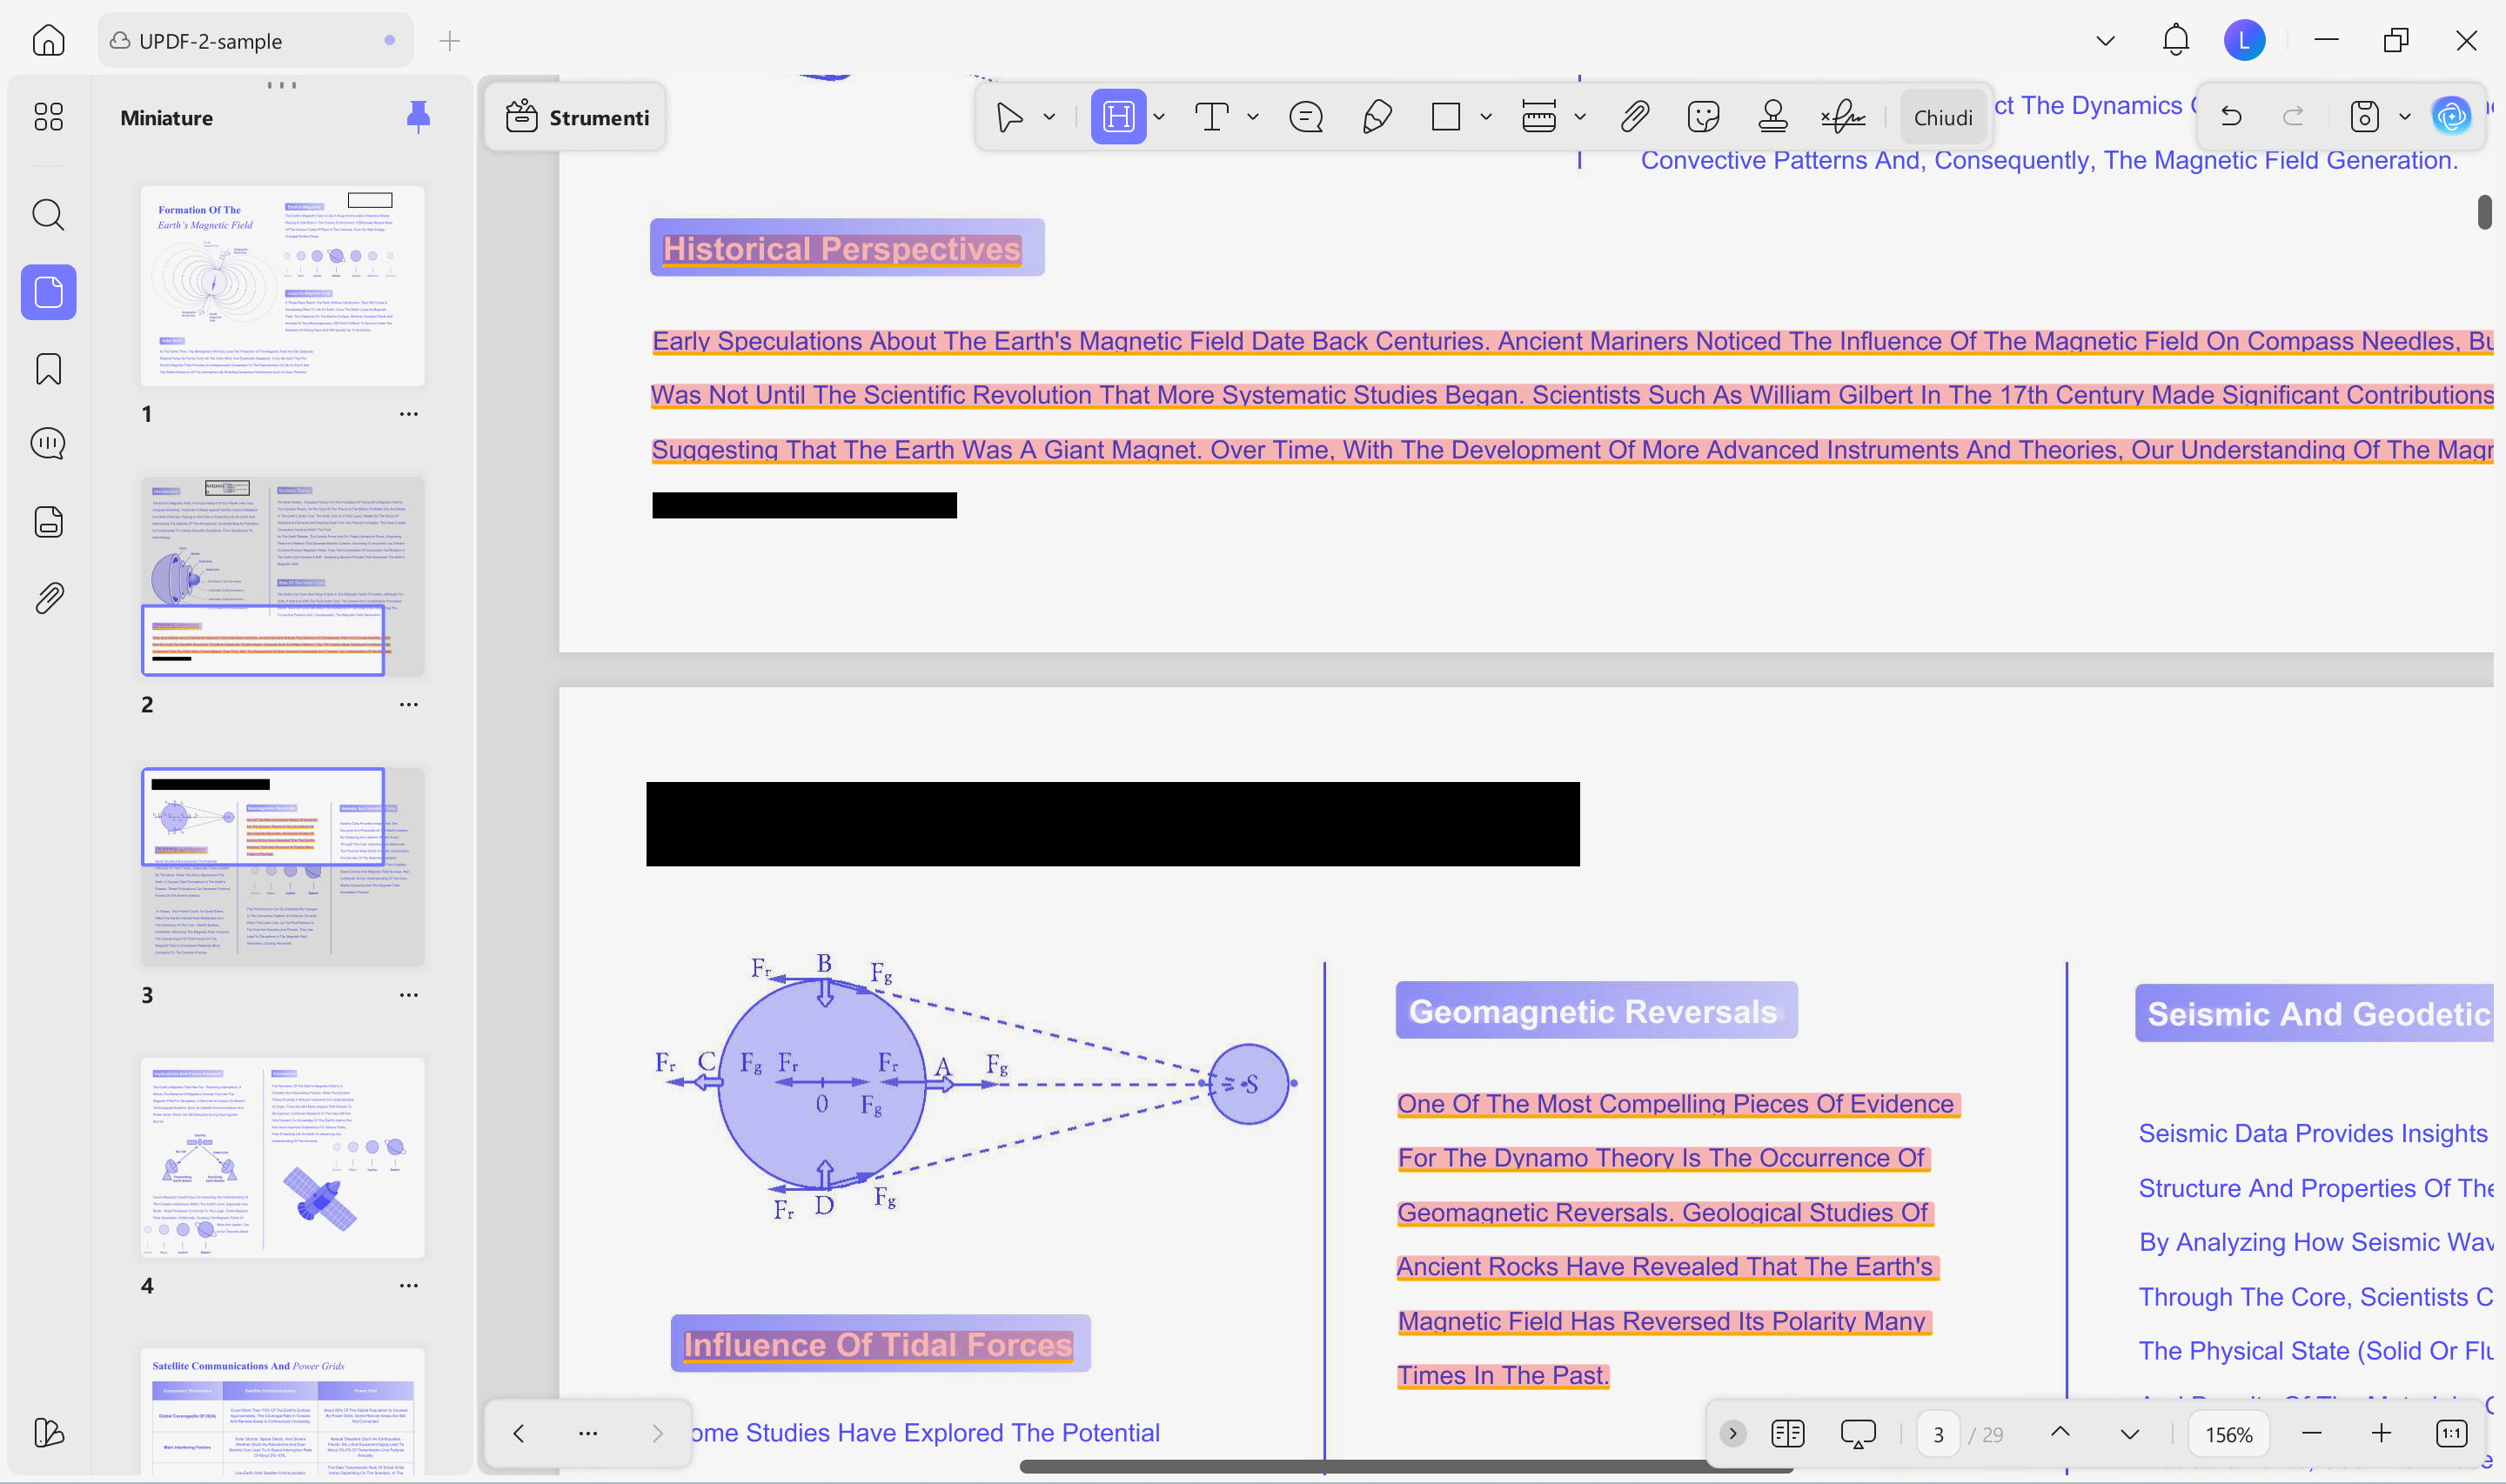Toggle the pin on the Miniature panel
Screen dimensions: 2506x1484
point(418,116)
